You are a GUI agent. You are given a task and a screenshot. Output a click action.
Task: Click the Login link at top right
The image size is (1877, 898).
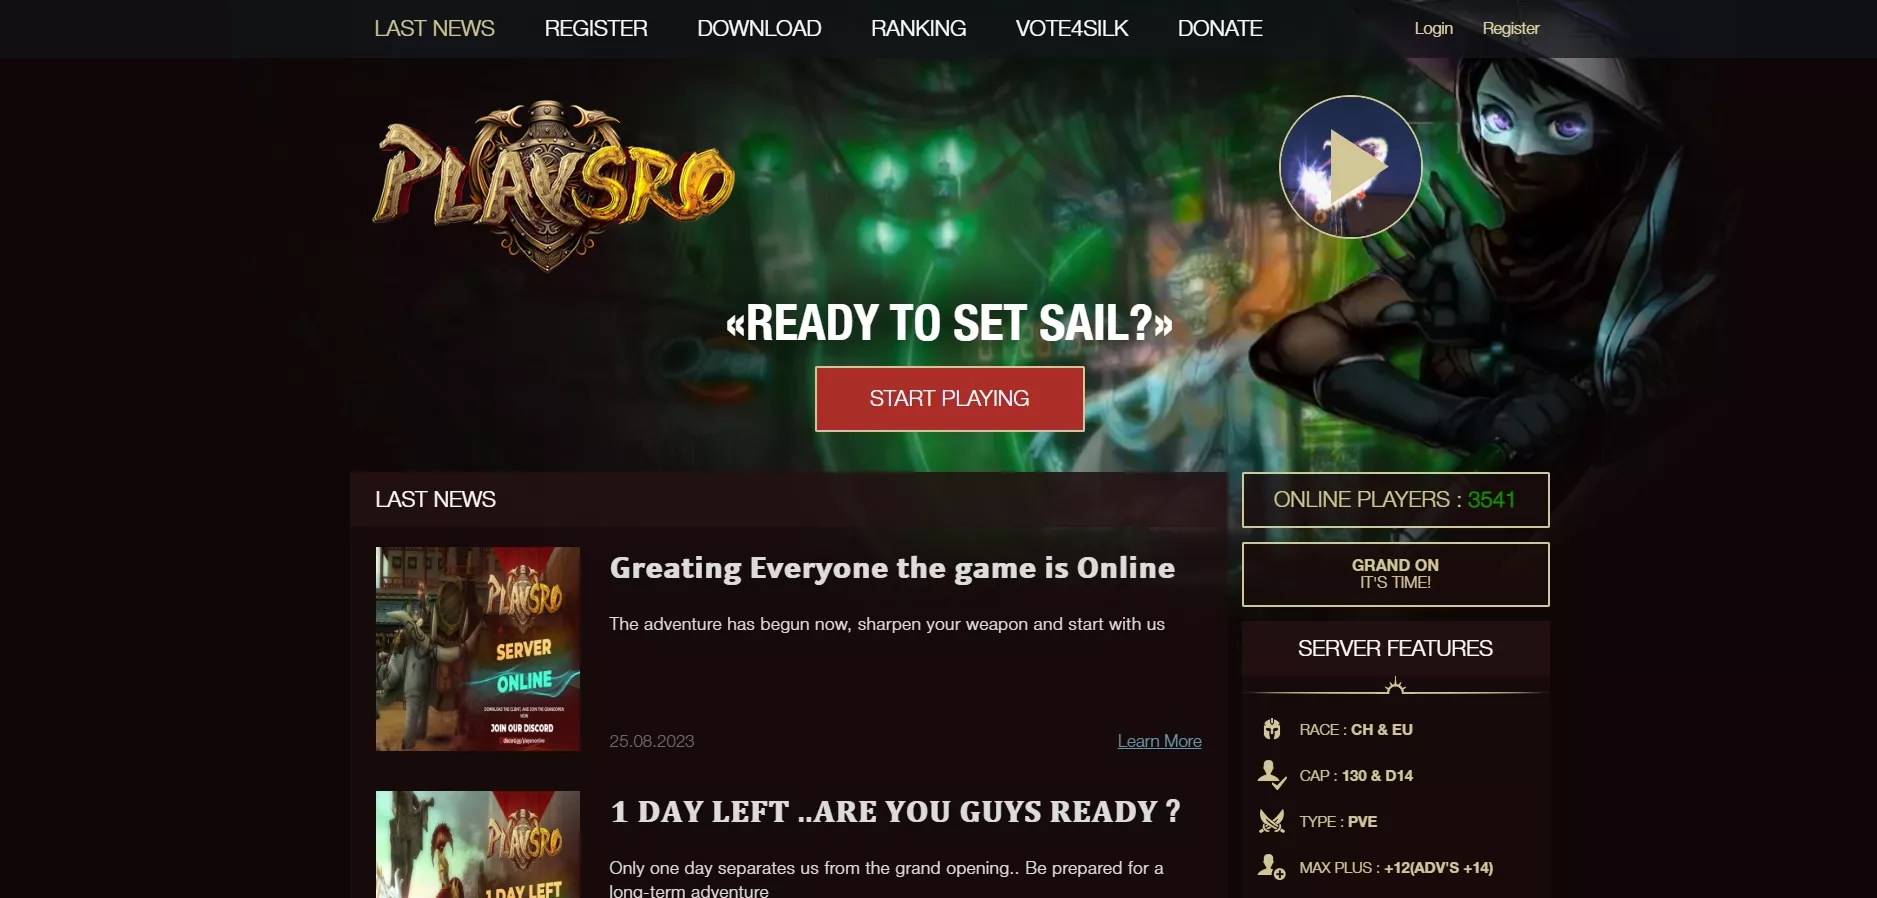(x=1433, y=28)
